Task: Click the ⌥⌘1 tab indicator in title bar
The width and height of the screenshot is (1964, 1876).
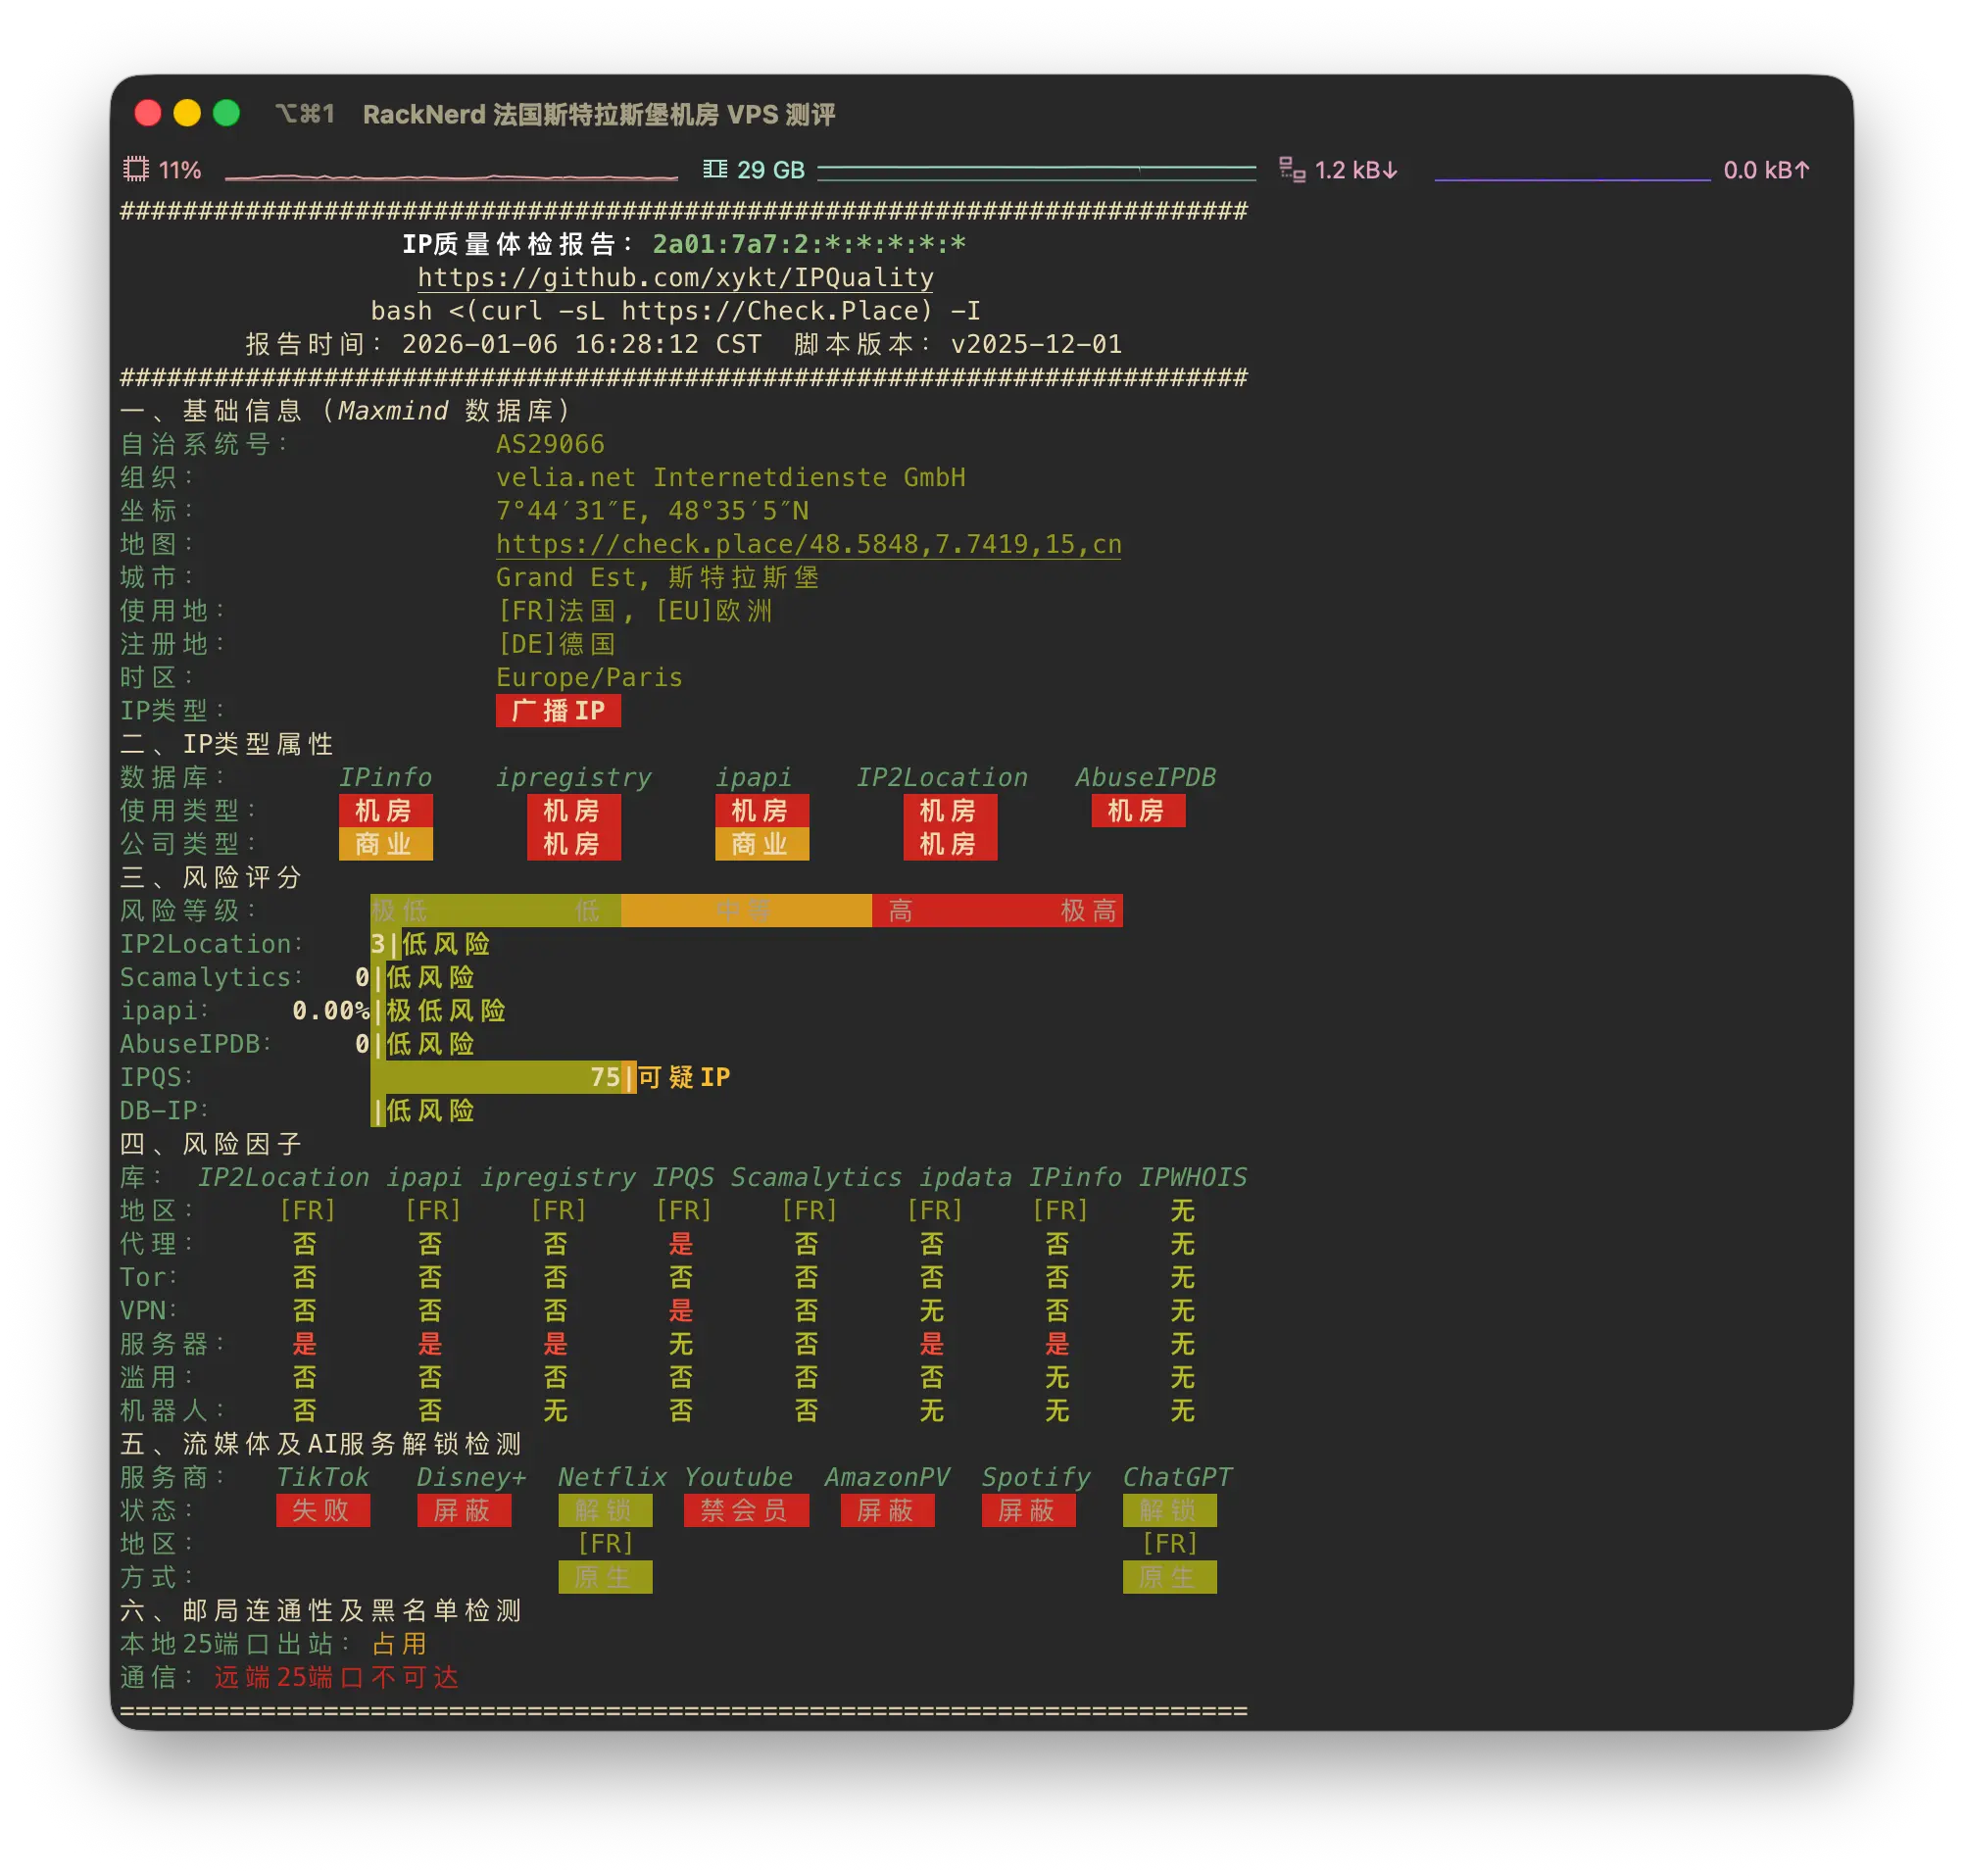Action: pos(305,115)
